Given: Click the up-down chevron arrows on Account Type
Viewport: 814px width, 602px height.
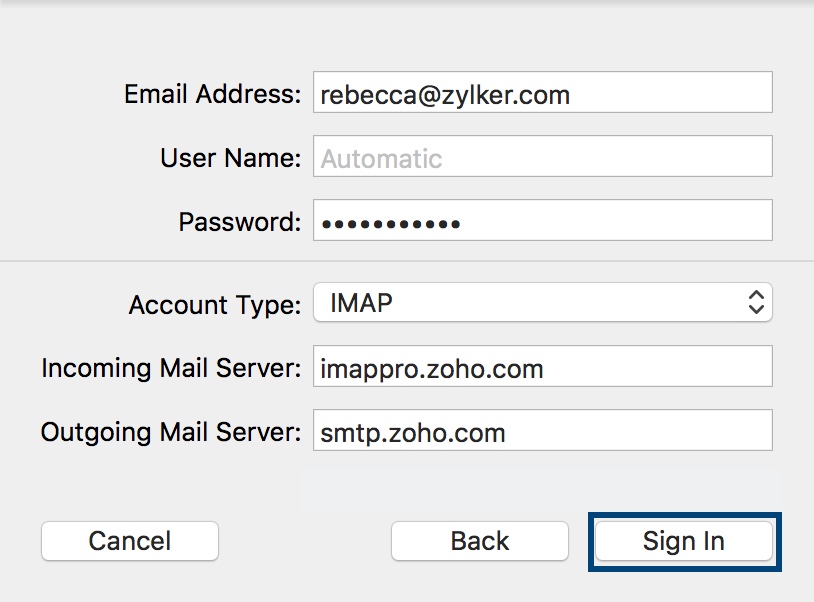Looking at the screenshot, I should [x=756, y=303].
